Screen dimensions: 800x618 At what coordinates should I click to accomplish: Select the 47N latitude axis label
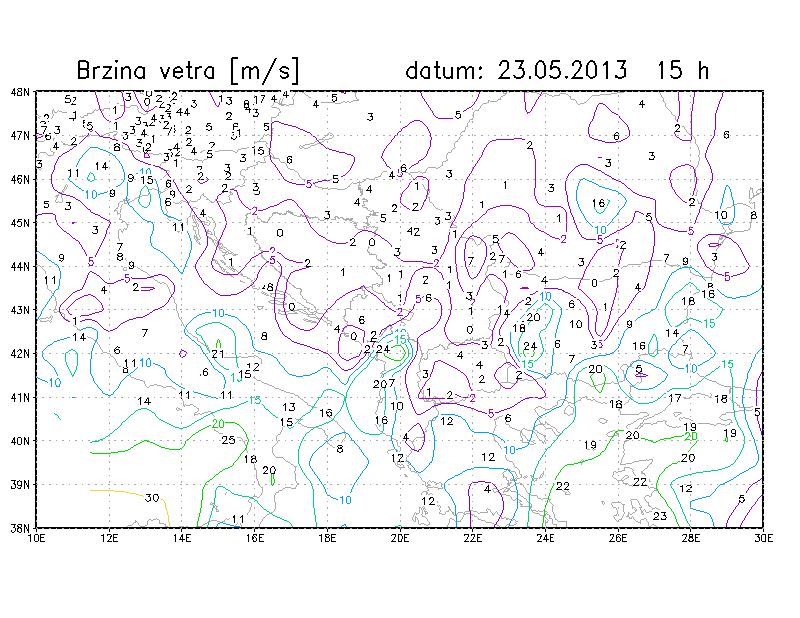pyautogui.click(x=20, y=136)
